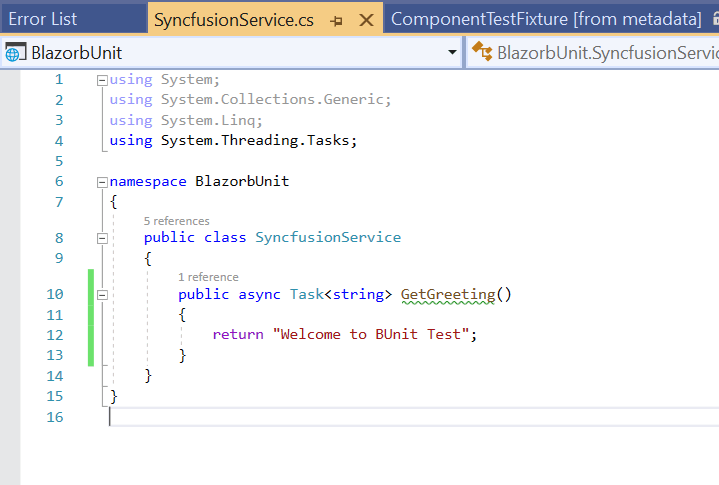The width and height of the screenshot is (719, 485).
Task: Switch to ComponentTestFixture [from metadata] tab
Action: pos(546,19)
